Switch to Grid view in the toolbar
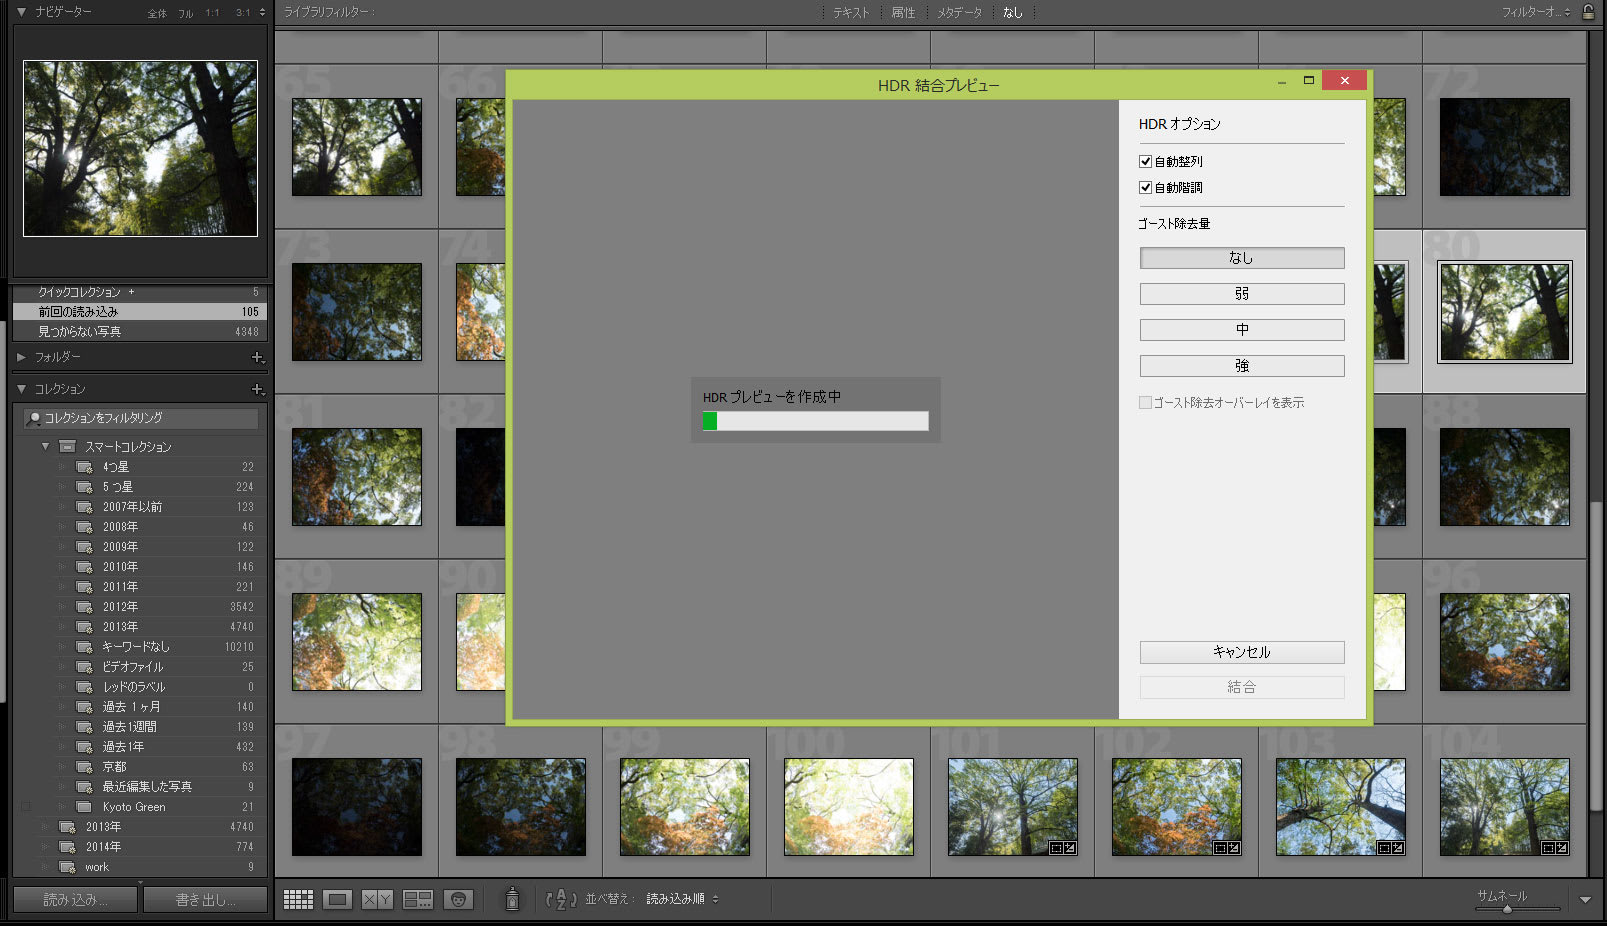 click(x=298, y=900)
